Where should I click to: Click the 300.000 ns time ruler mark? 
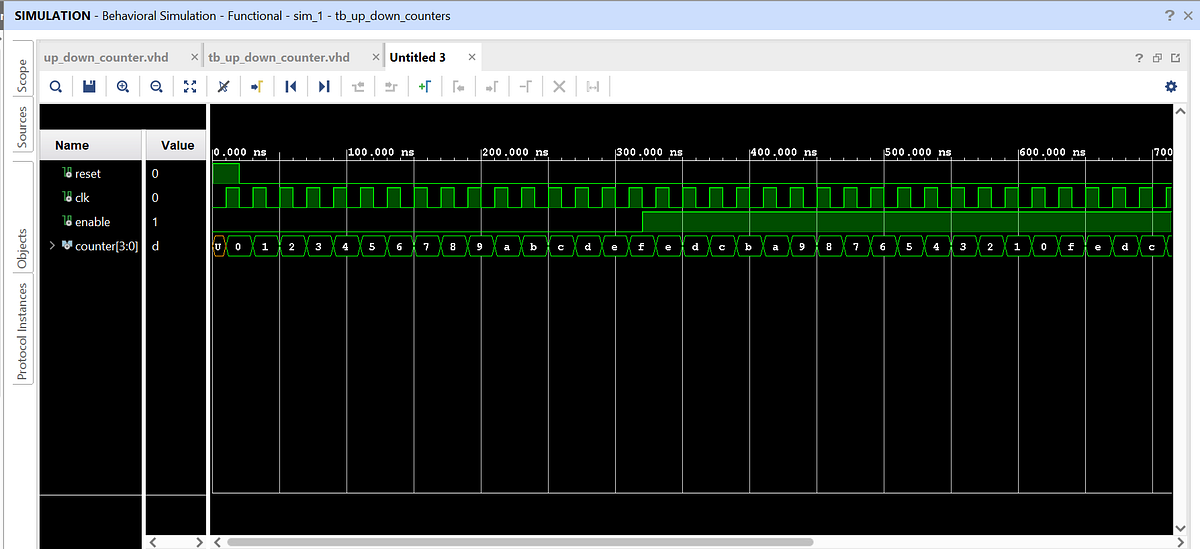[x=649, y=152]
